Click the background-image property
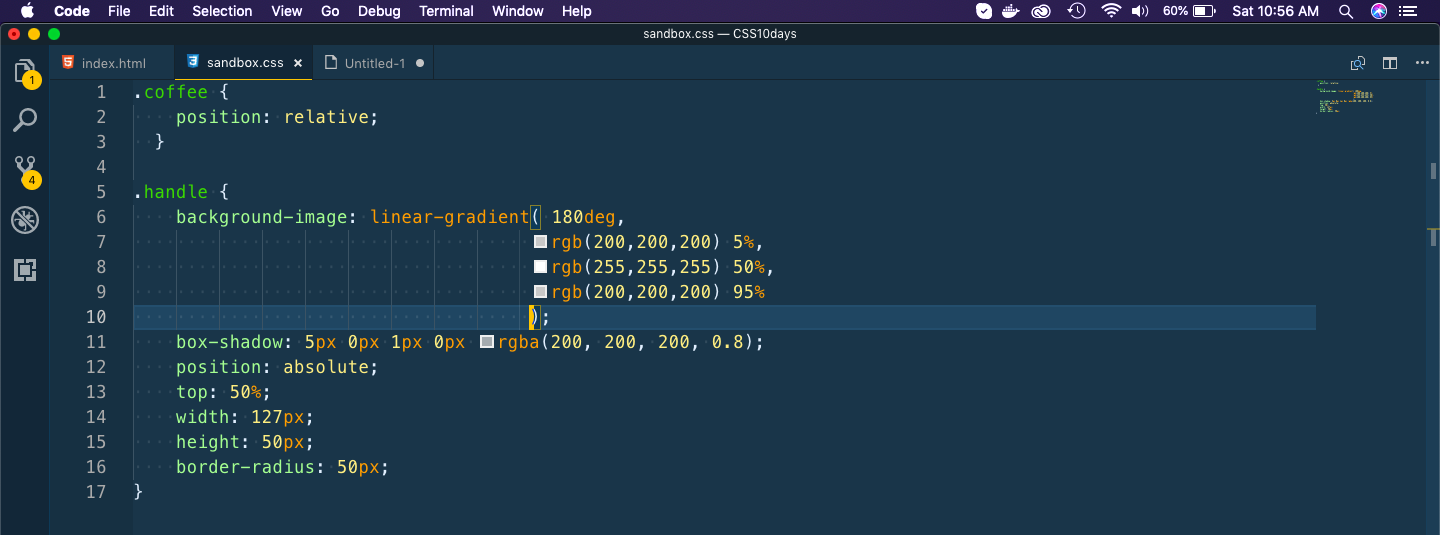Screen dimensions: 1440x535 263,217
